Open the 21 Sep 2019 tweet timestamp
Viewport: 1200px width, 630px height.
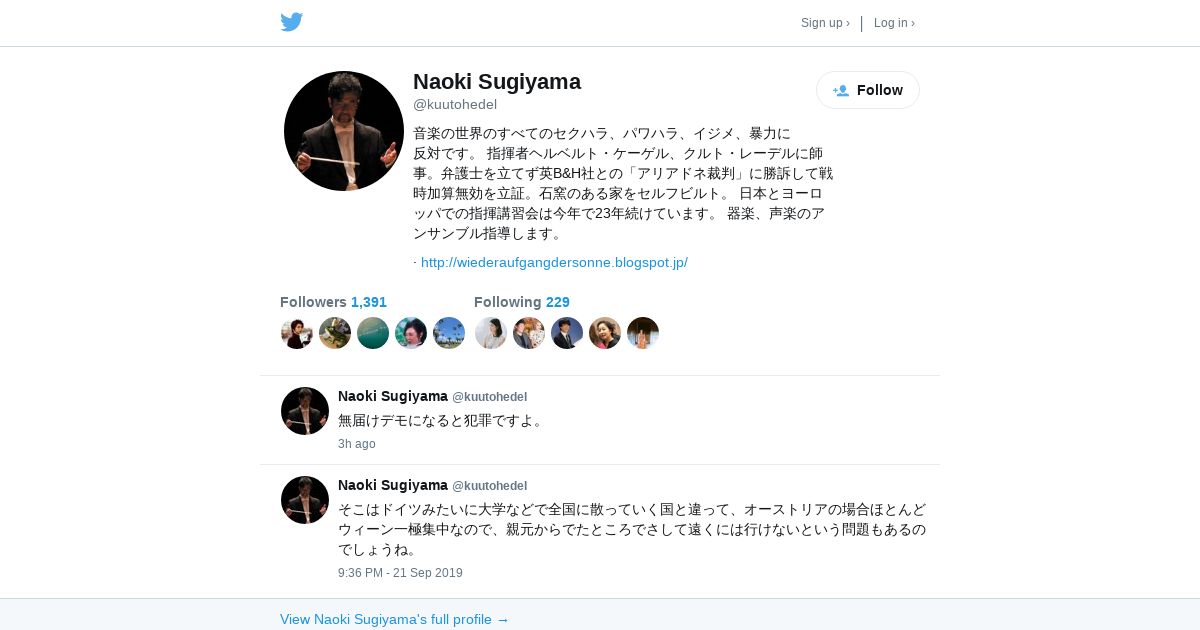[400, 573]
